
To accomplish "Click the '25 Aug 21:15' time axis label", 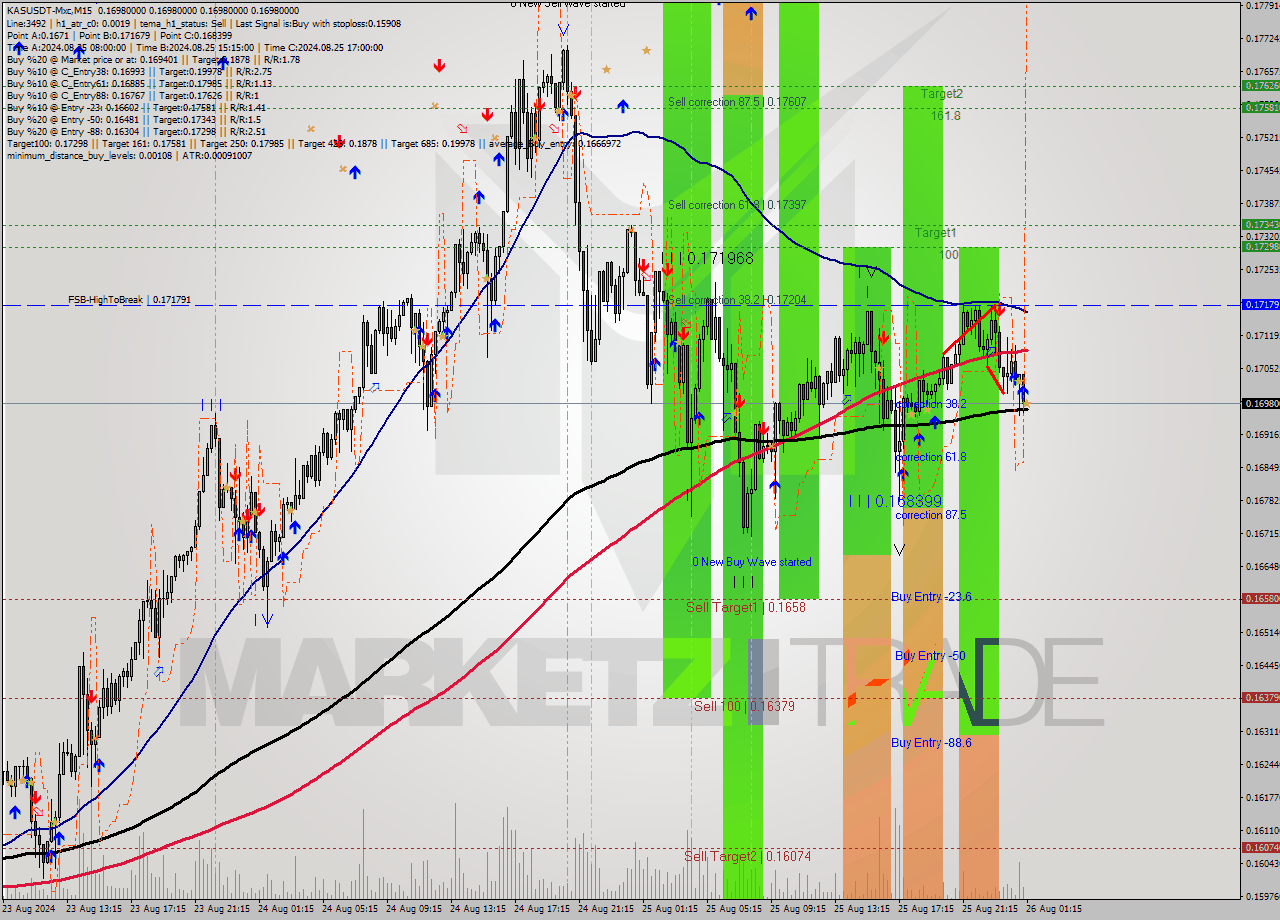I will coord(989,909).
